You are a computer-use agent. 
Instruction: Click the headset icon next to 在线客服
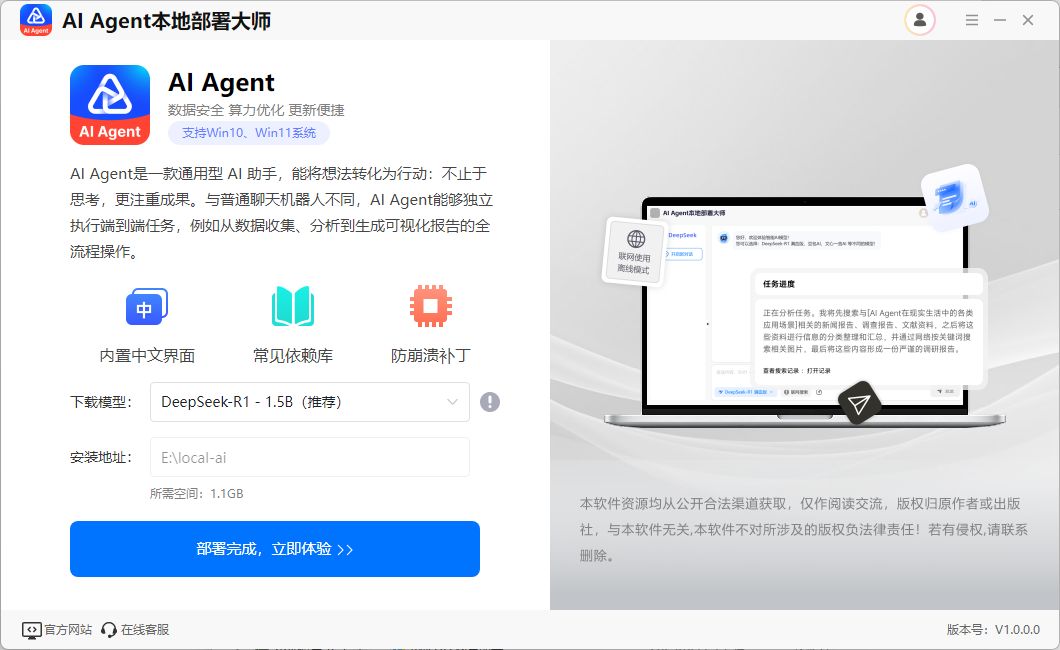(109, 630)
